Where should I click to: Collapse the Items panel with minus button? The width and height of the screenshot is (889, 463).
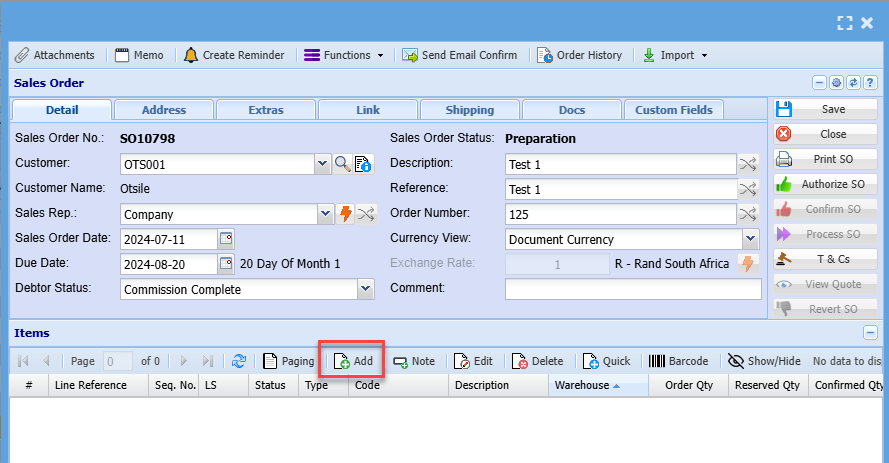tap(870, 333)
